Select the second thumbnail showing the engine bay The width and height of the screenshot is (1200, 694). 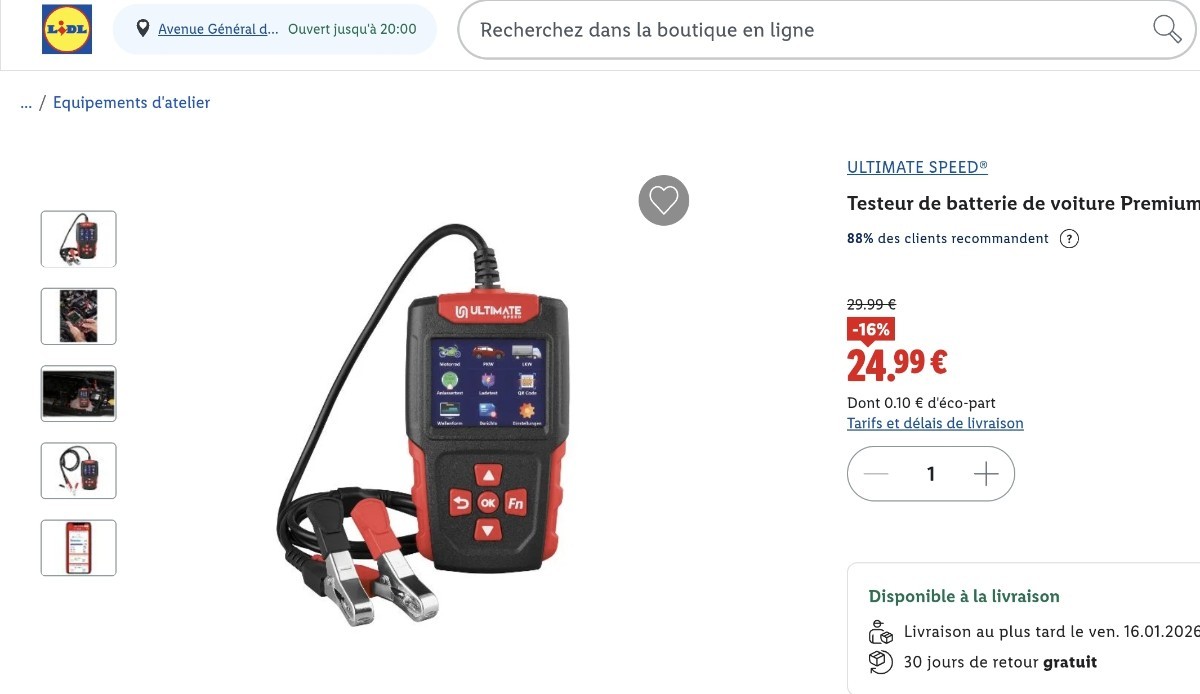click(78, 316)
